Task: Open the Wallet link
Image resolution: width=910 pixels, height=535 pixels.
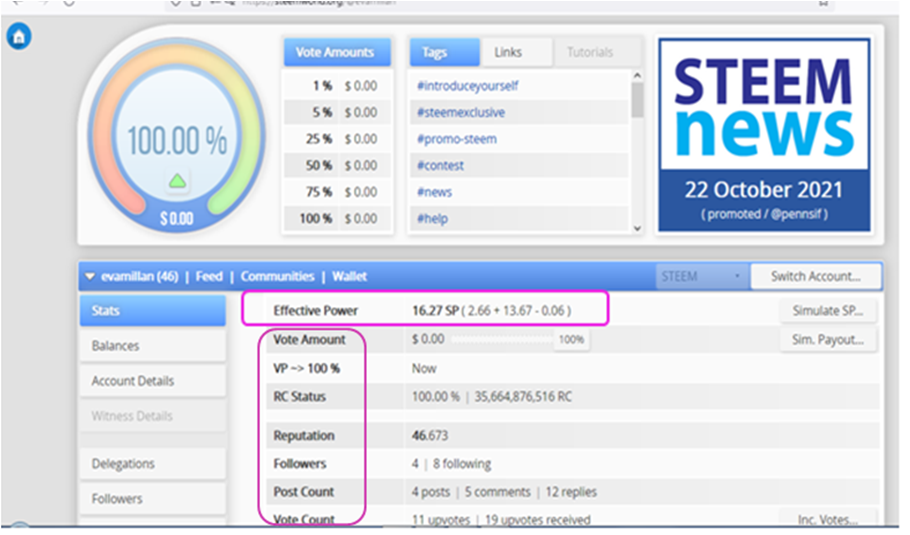Action: 349,276
